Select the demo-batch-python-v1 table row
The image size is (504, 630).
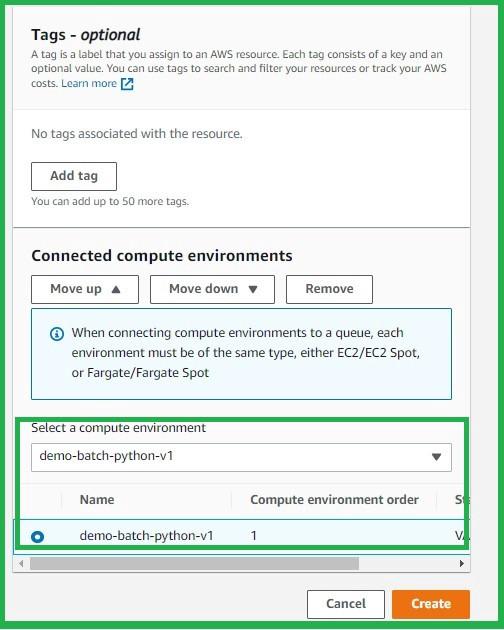[241, 536]
